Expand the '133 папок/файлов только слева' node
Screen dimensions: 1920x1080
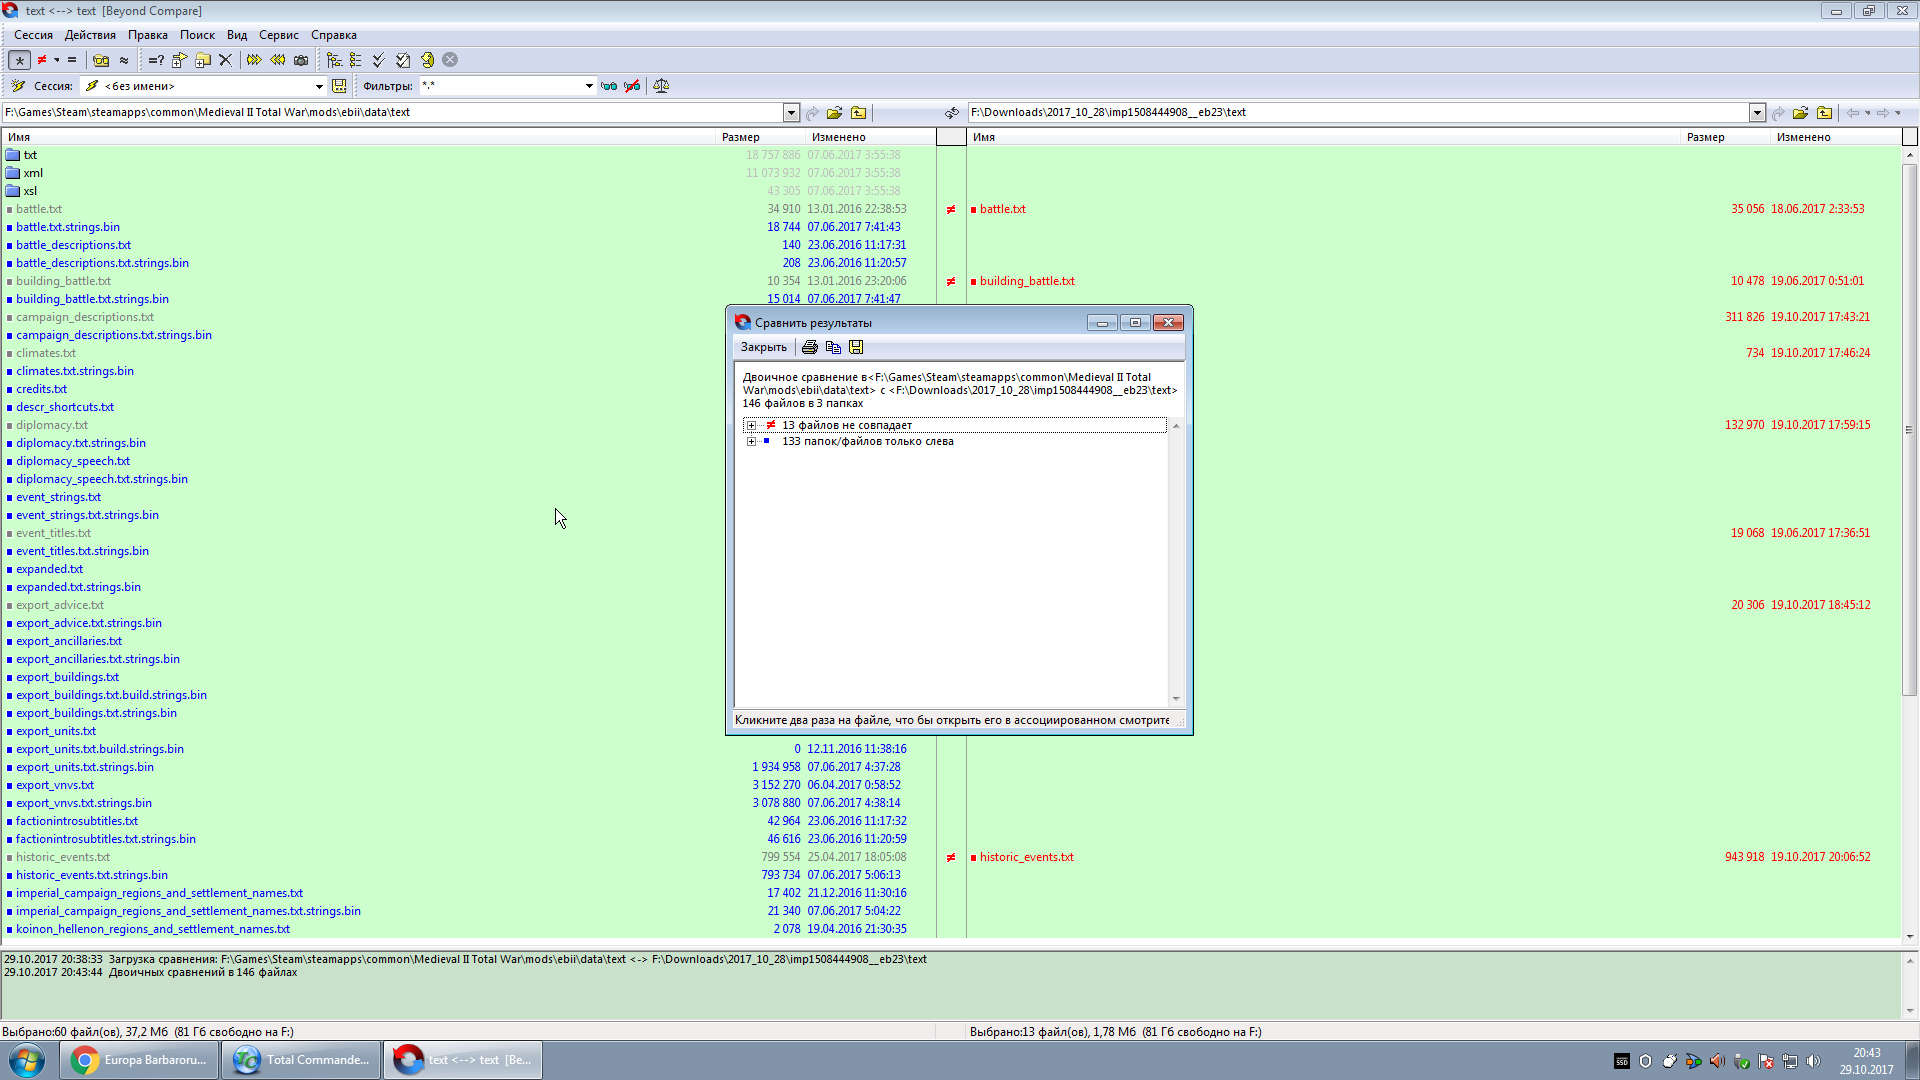click(751, 441)
